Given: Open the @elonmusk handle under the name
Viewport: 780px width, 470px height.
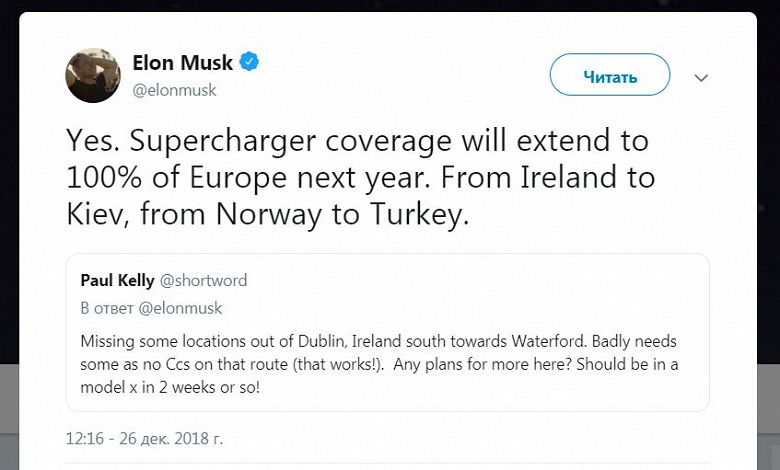Looking at the screenshot, I should click(174, 90).
